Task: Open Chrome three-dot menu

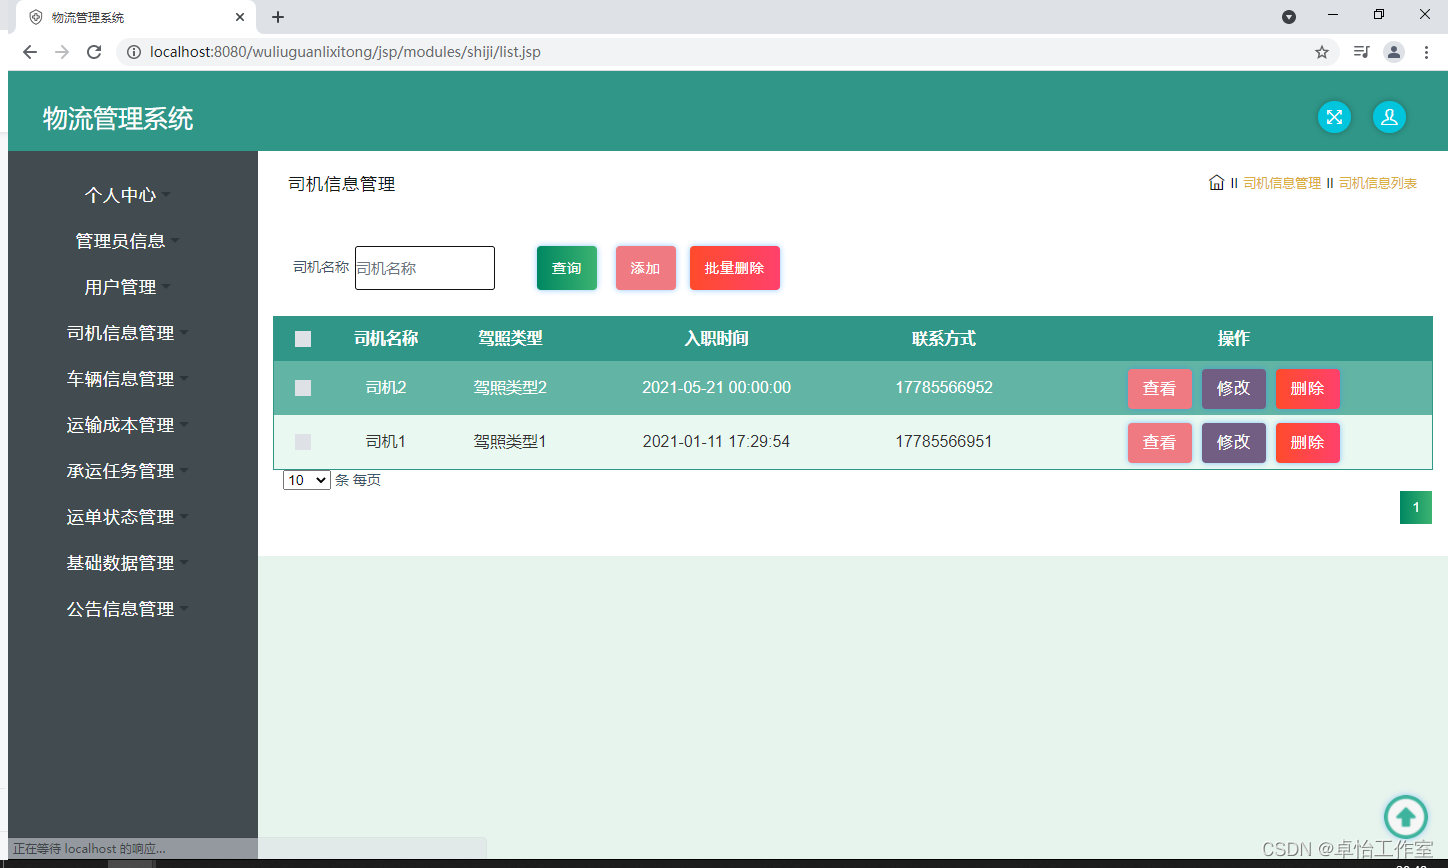Action: pyautogui.click(x=1426, y=52)
